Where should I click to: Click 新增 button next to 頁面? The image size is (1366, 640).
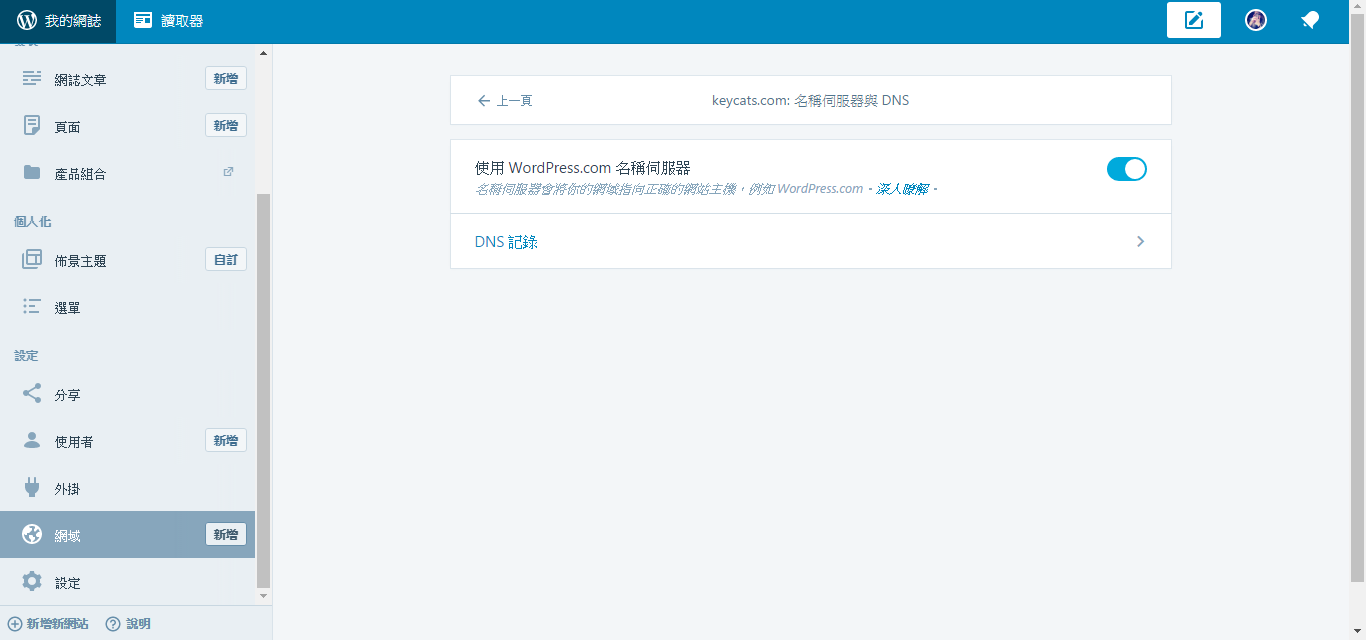click(x=226, y=125)
